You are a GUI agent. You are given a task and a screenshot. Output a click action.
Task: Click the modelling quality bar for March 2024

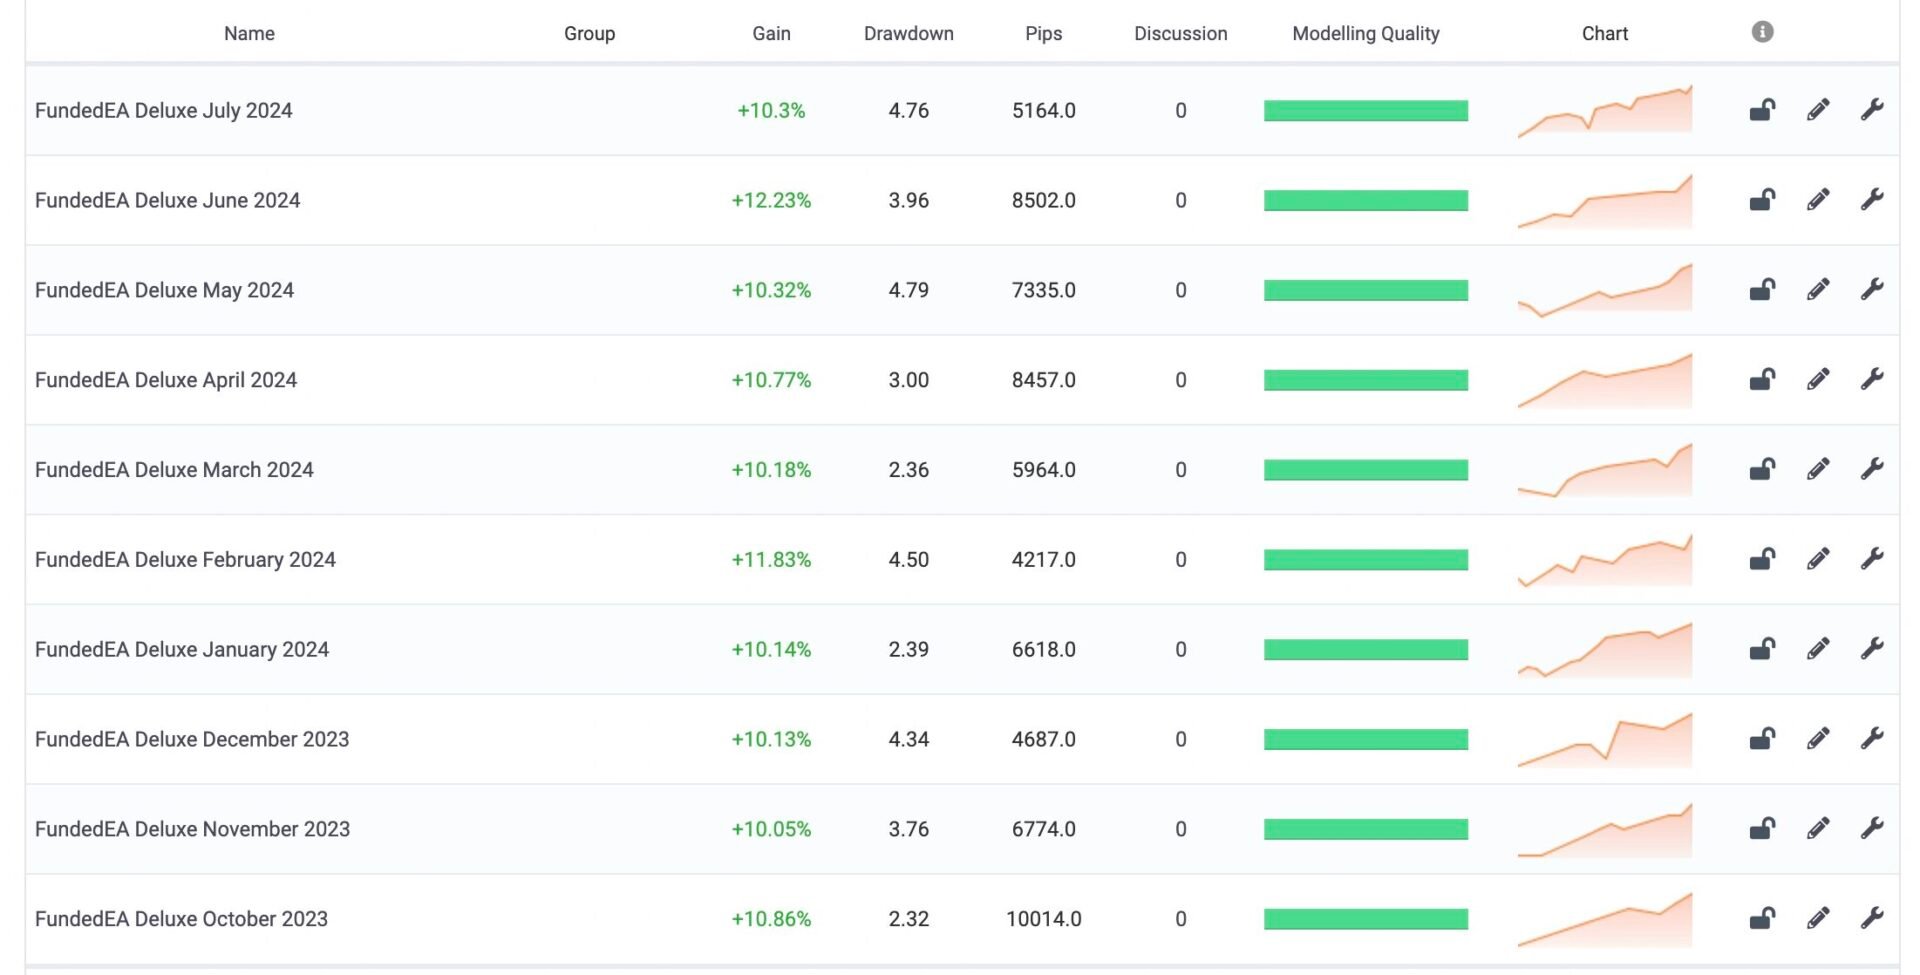pos(1365,469)
